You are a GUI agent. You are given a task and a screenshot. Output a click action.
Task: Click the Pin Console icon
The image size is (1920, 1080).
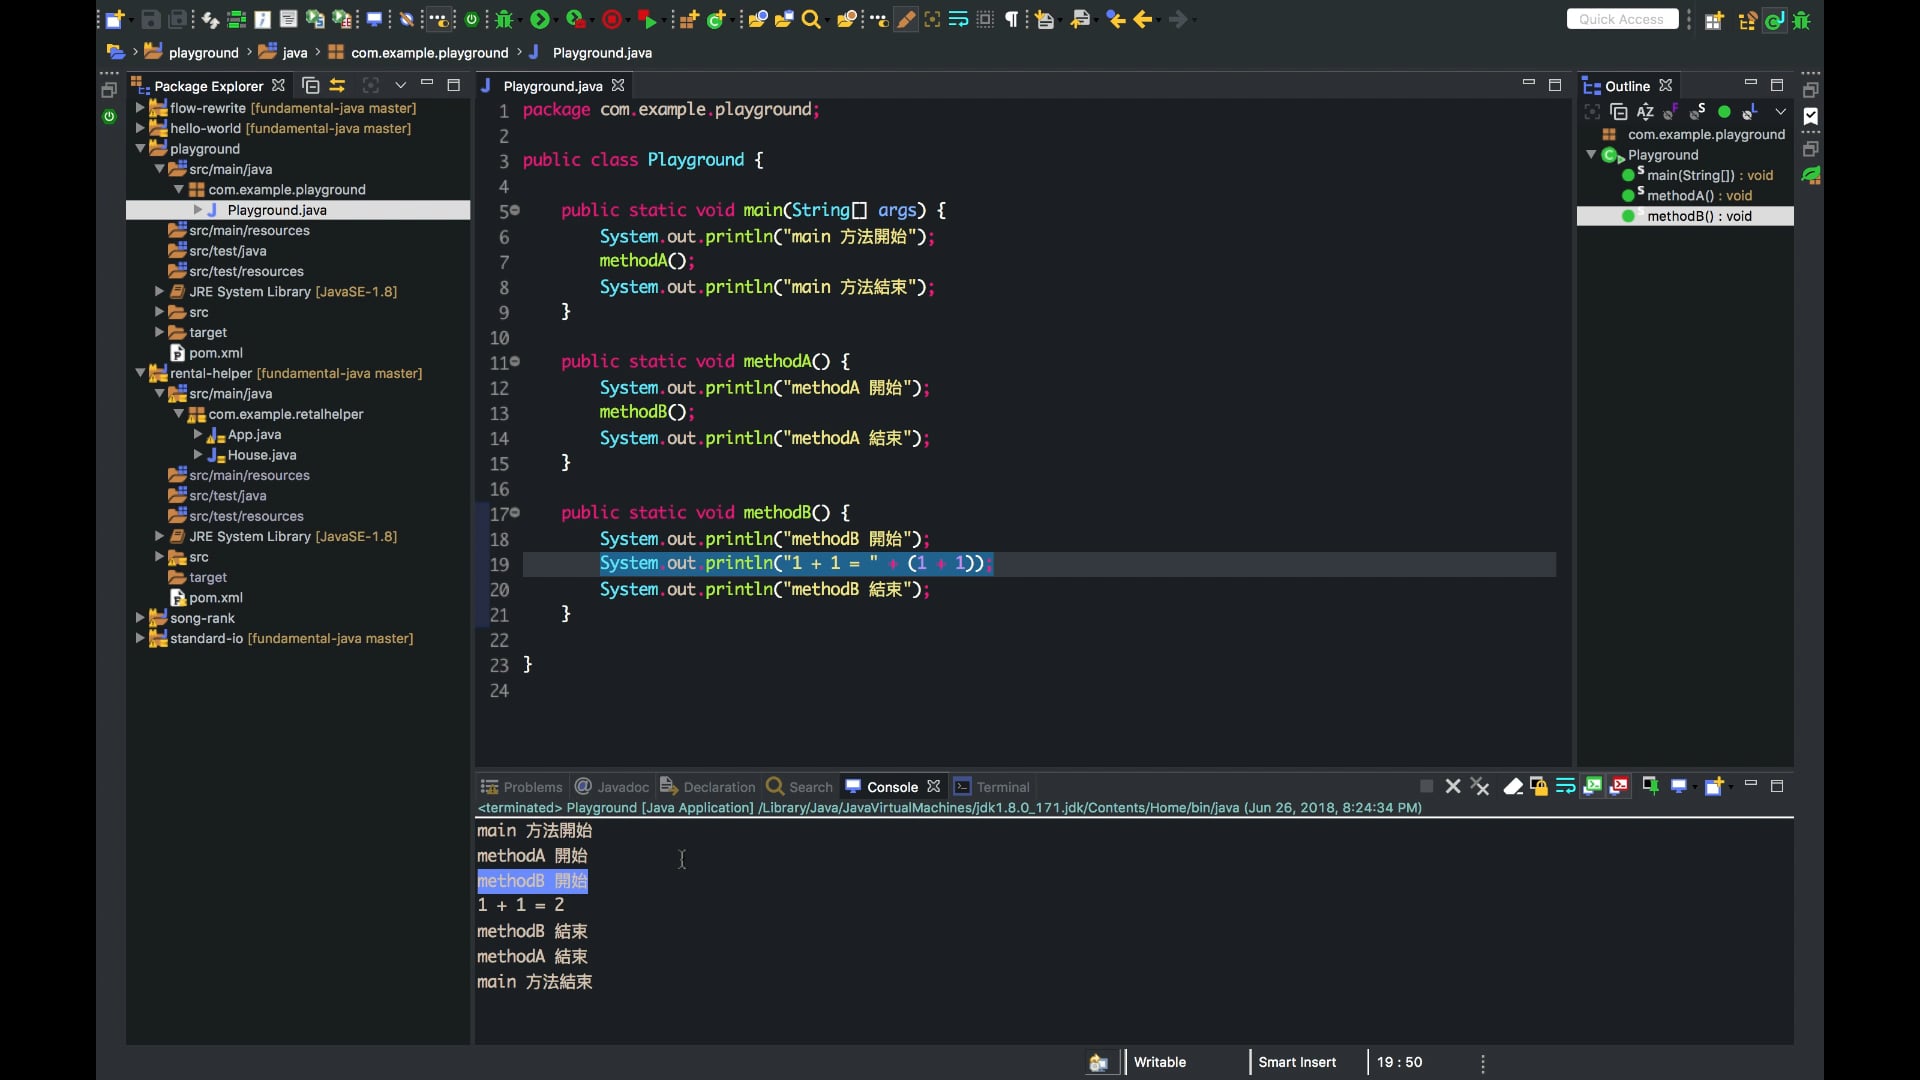pos(1650,787)
